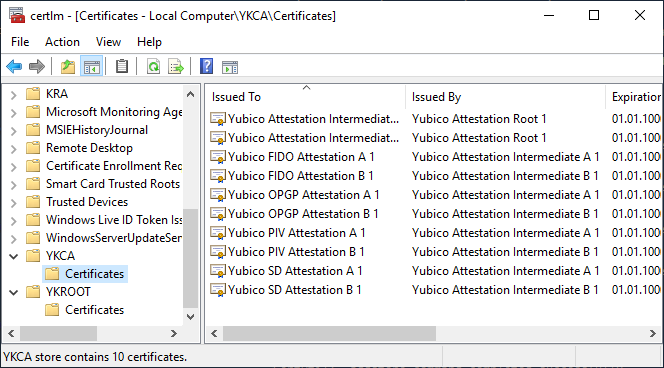Select Windows Live ID Token Issuer store
The height and width of the screenshot is (368, 664).
(x=114, y=220)
